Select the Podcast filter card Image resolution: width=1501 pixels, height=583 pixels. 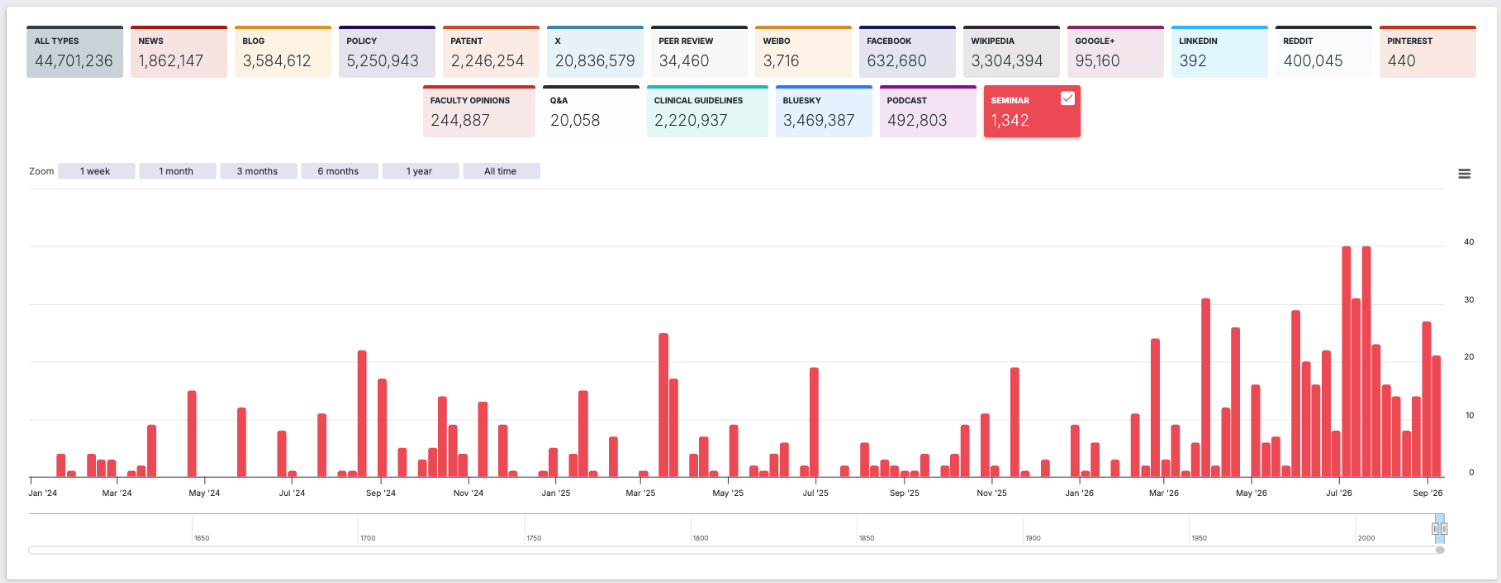click(x=928, y=111)
